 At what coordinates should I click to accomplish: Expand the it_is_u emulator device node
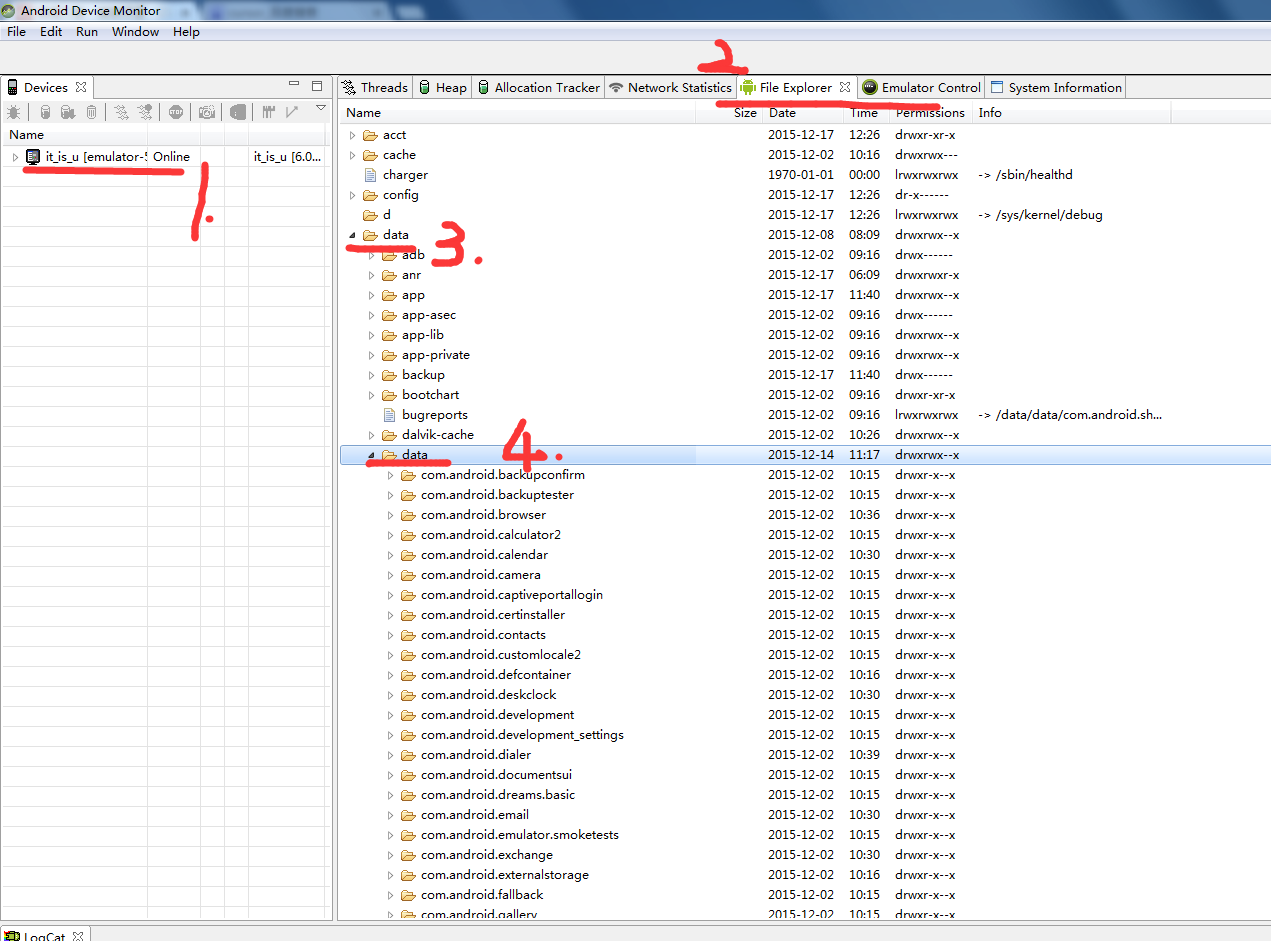(15, 157)
